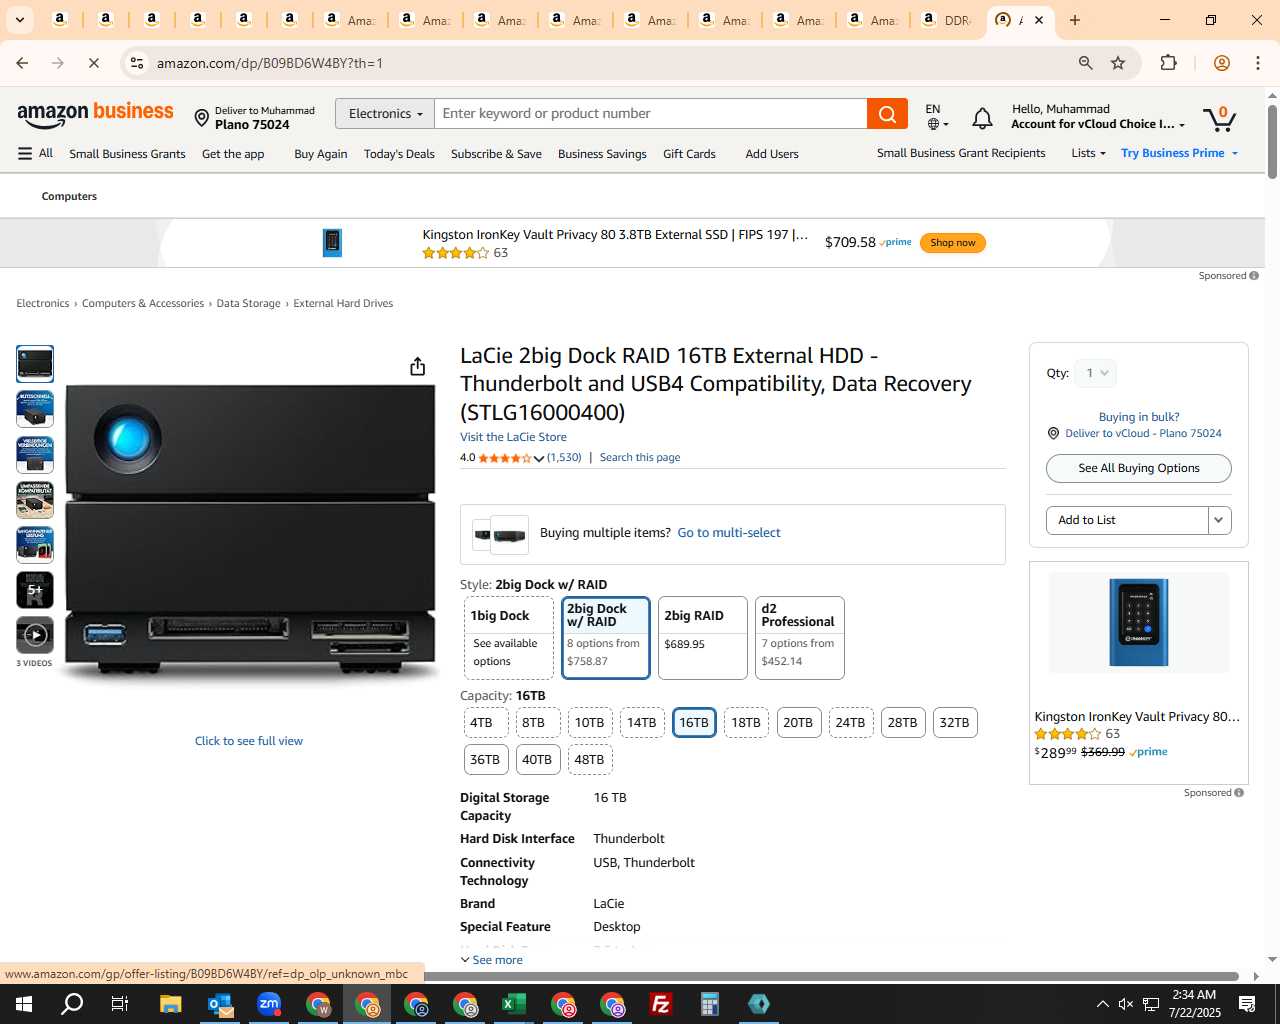The width and height of the screenshot is (1280, 1024).
Task: Click the Deliver to Plano 75024 location
Action: tap(255, 118)
